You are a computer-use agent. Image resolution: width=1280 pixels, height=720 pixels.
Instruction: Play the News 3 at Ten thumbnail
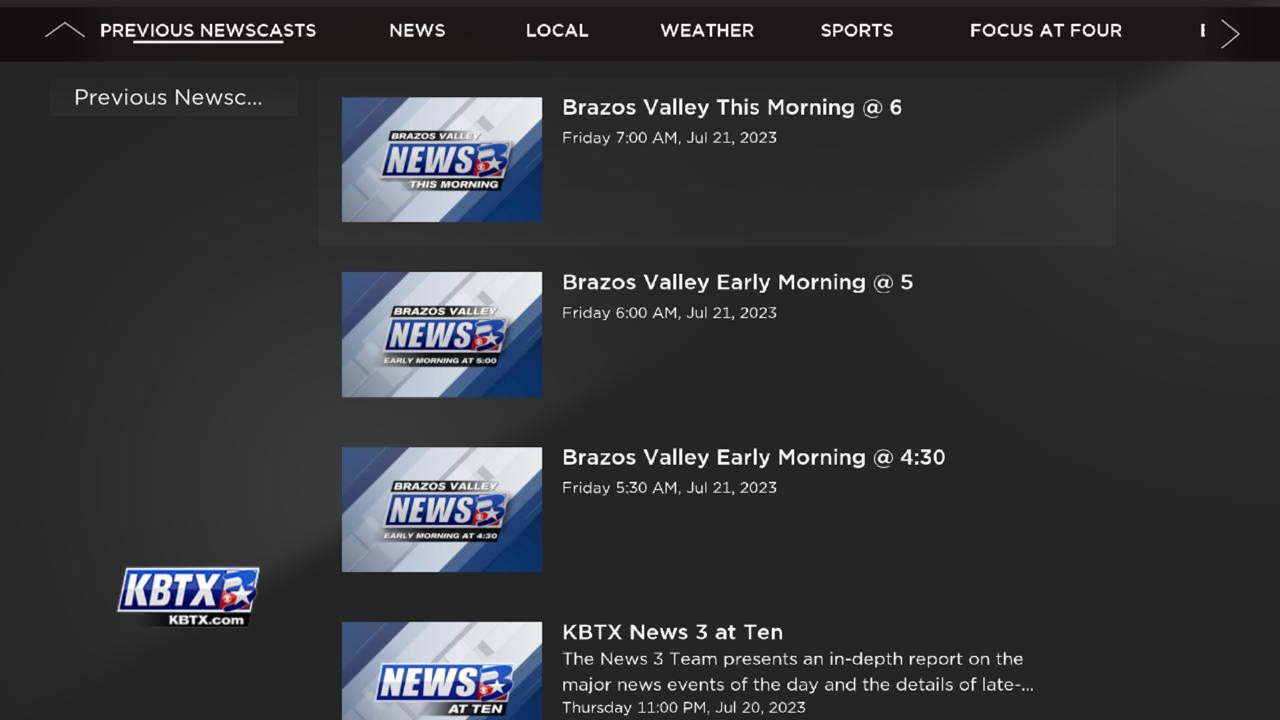point(442,671)
